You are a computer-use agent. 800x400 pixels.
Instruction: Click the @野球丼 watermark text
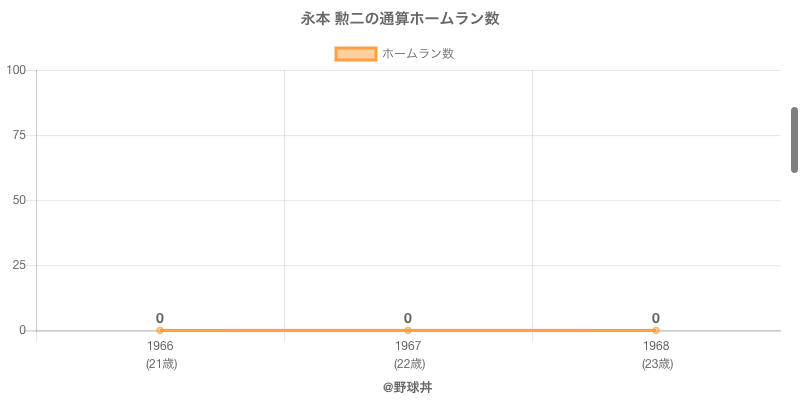pos(407,387)
